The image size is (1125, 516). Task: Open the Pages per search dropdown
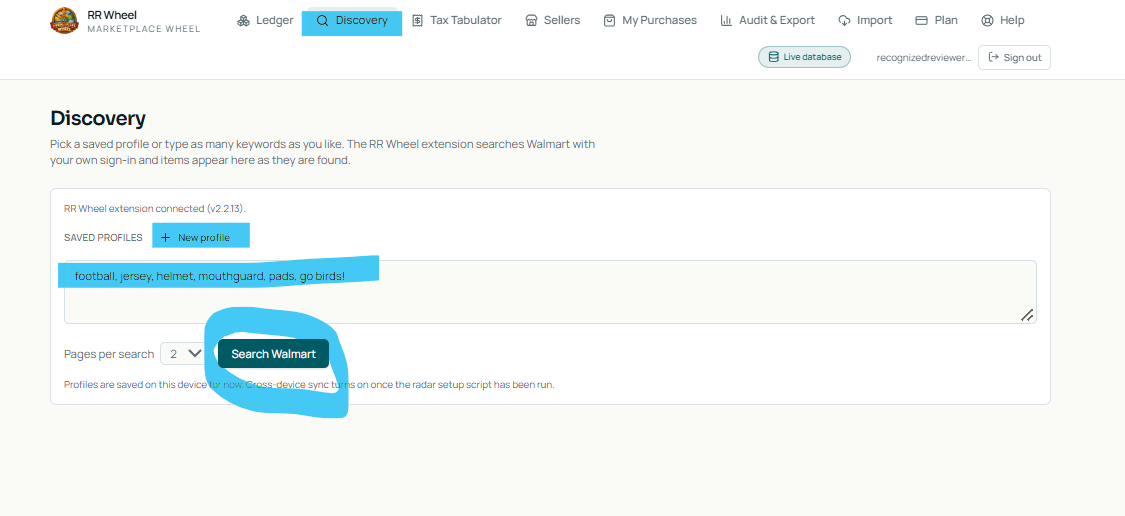(x=184, y=354)
